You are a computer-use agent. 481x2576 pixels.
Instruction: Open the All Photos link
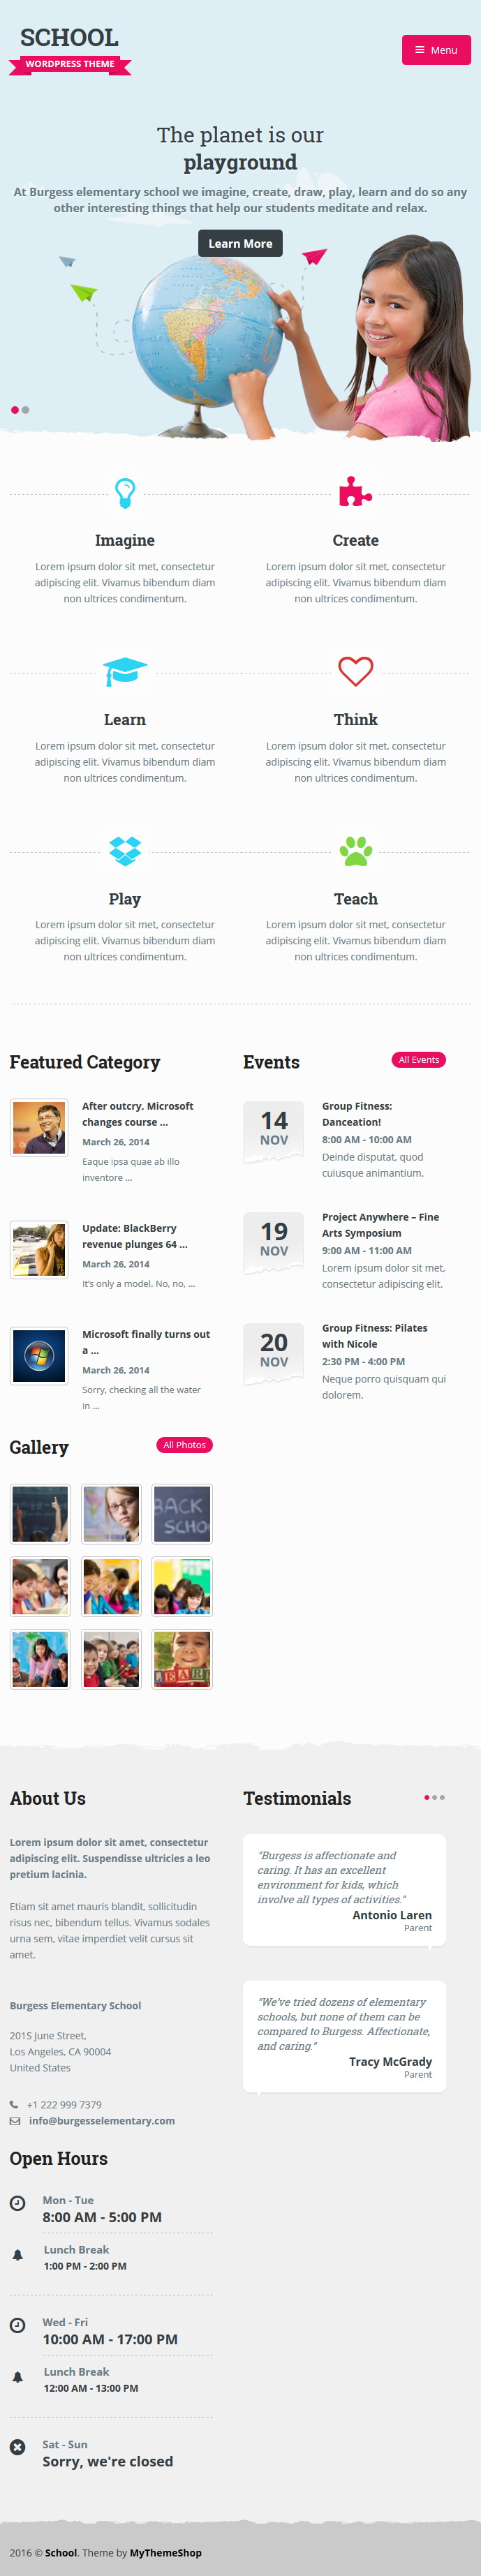tap(184, 1445)
